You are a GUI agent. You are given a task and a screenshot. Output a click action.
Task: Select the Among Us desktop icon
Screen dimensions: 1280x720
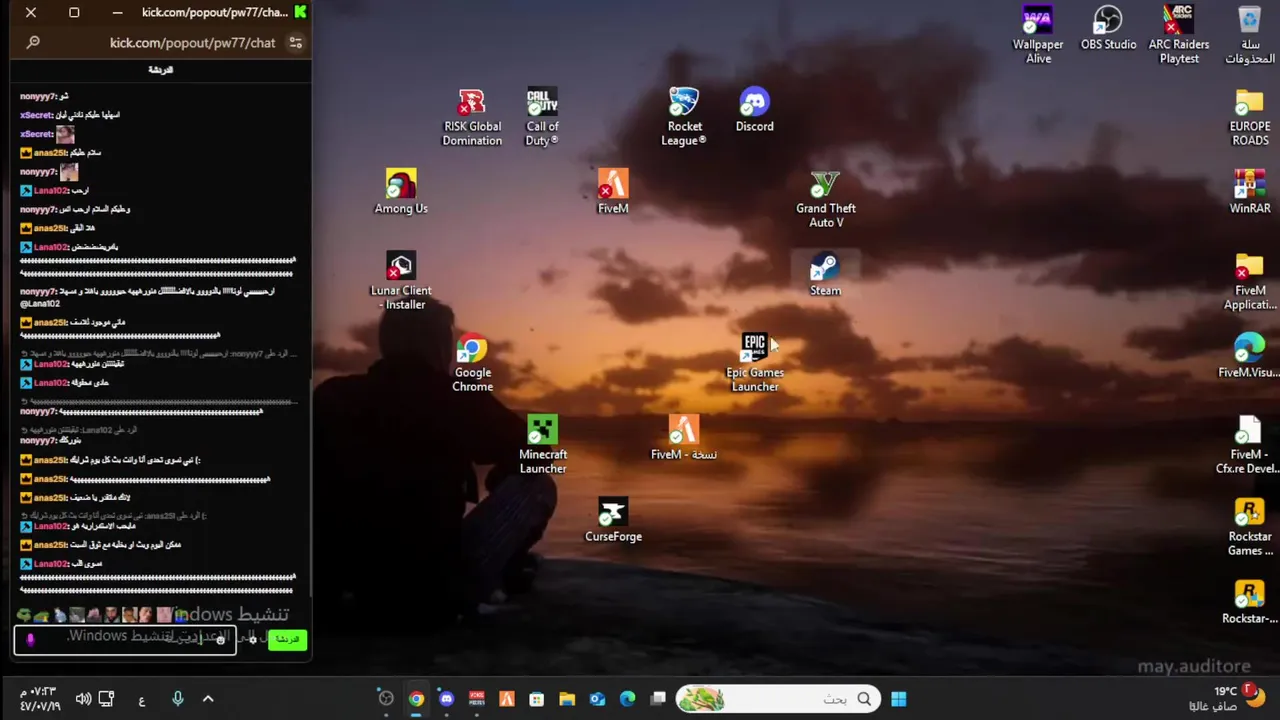click(401, 193)
